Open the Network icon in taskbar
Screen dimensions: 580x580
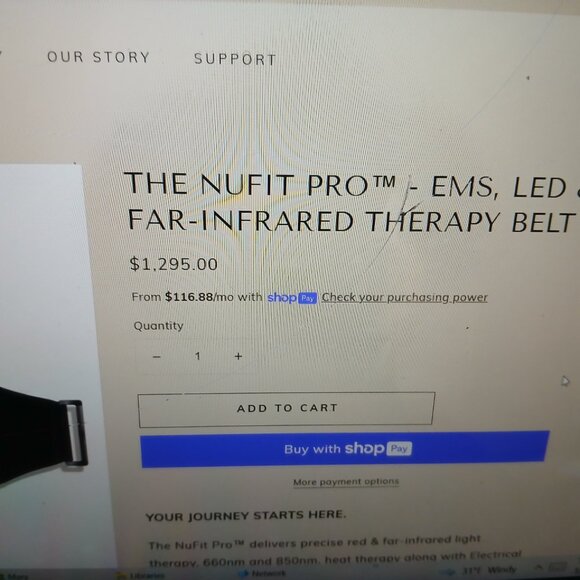(x=263, y=574)
